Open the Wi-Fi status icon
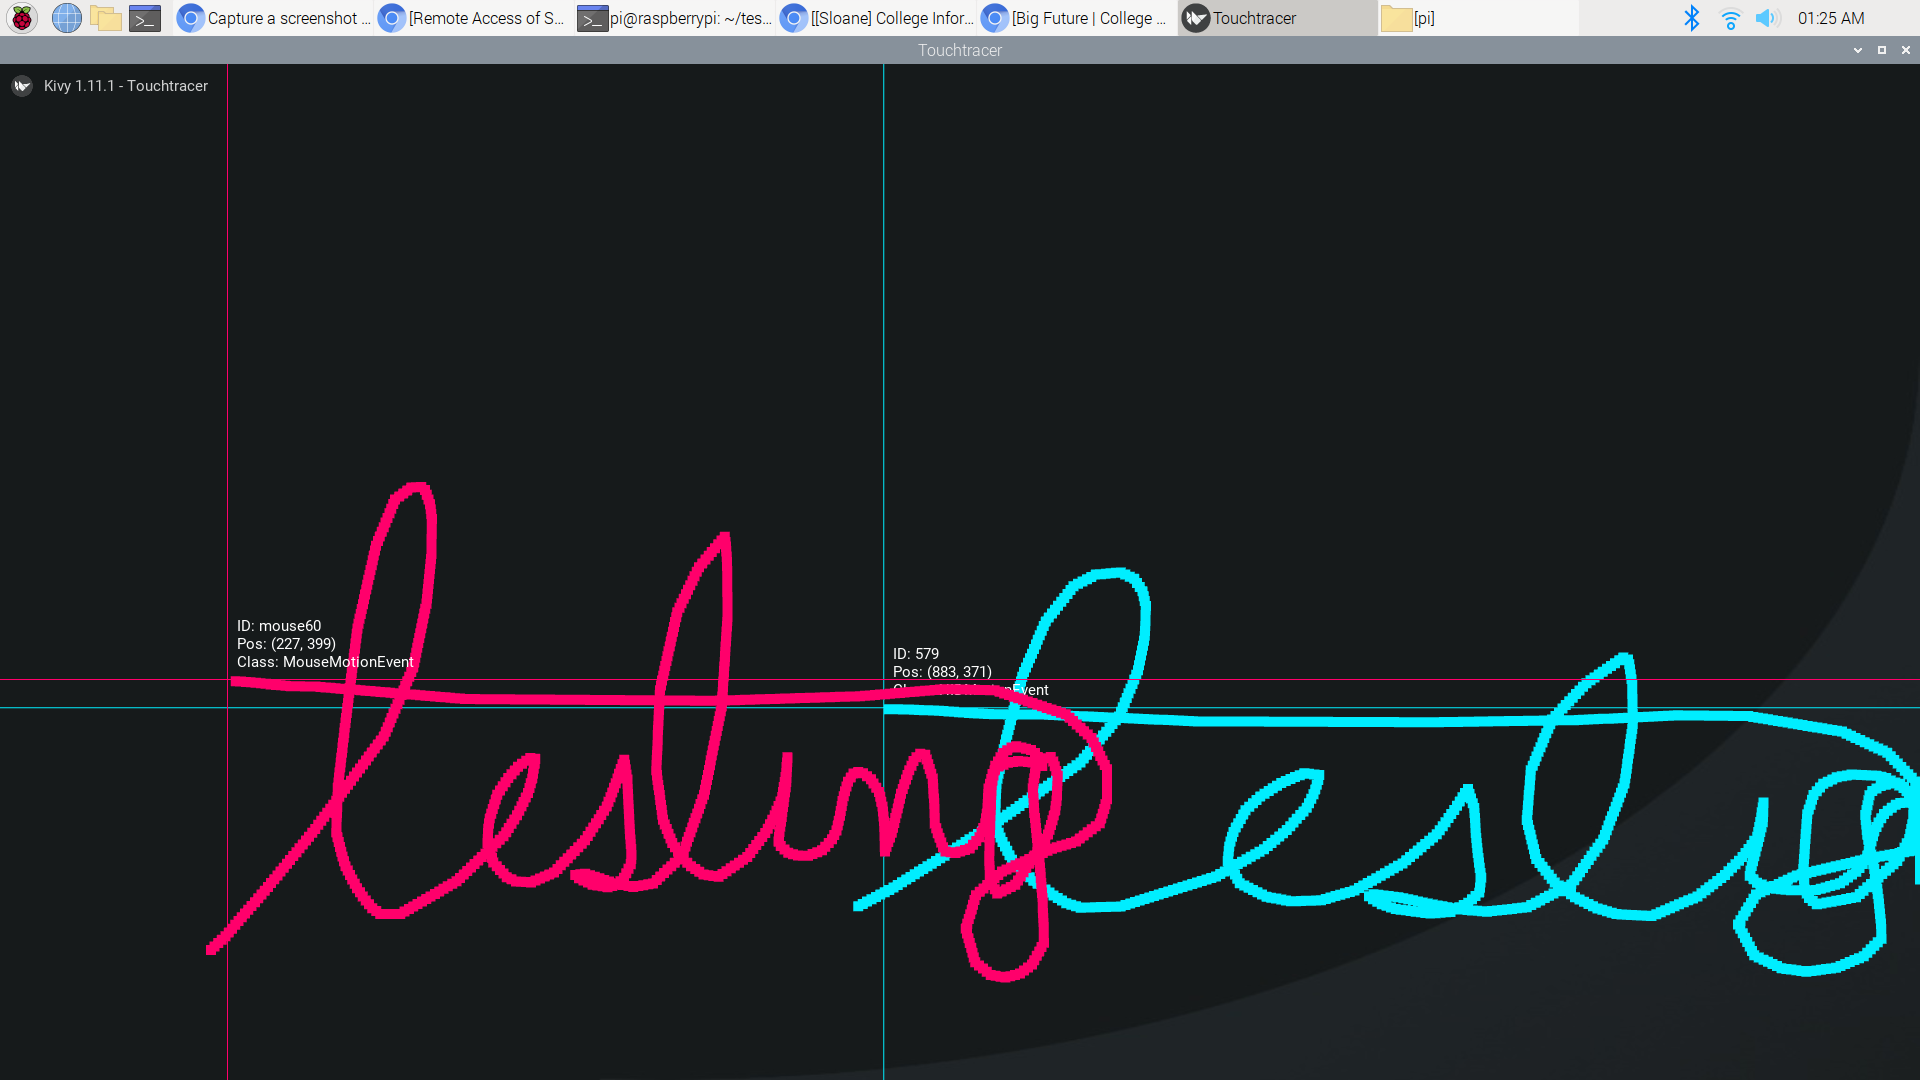1920x1080 pixels. point(1730,17)
